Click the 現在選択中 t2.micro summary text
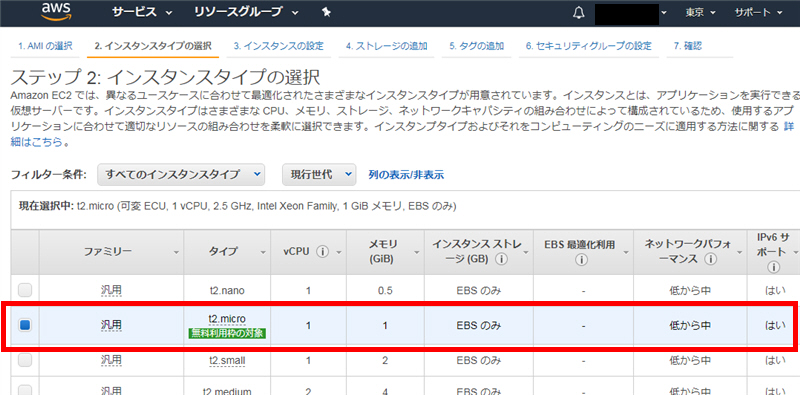This screenshot has width=800, height=395. coord(237,207)
